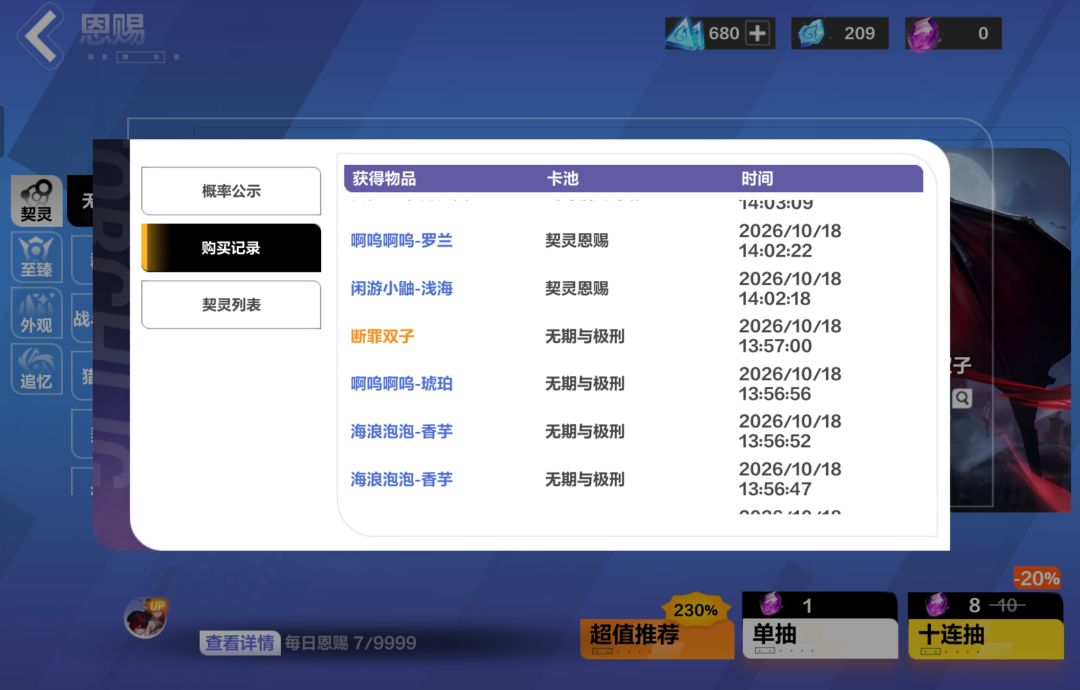Perform a 十连抽 ten pull
The height and width of the screenshot is (690, 1080).
[x=986, y=625]
